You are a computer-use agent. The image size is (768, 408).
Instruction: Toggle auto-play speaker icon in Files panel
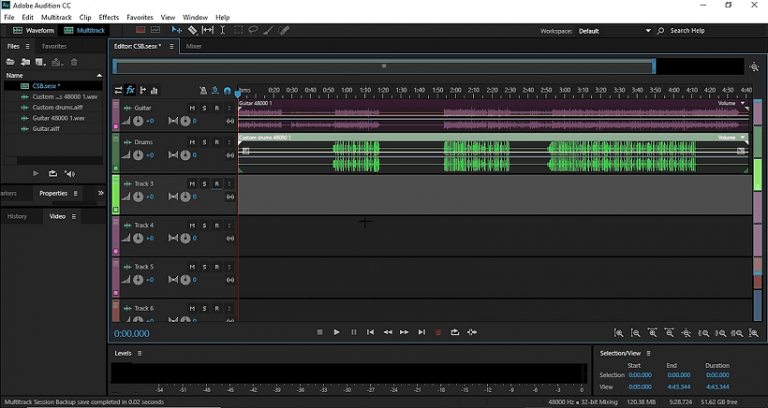coord(70,173)
